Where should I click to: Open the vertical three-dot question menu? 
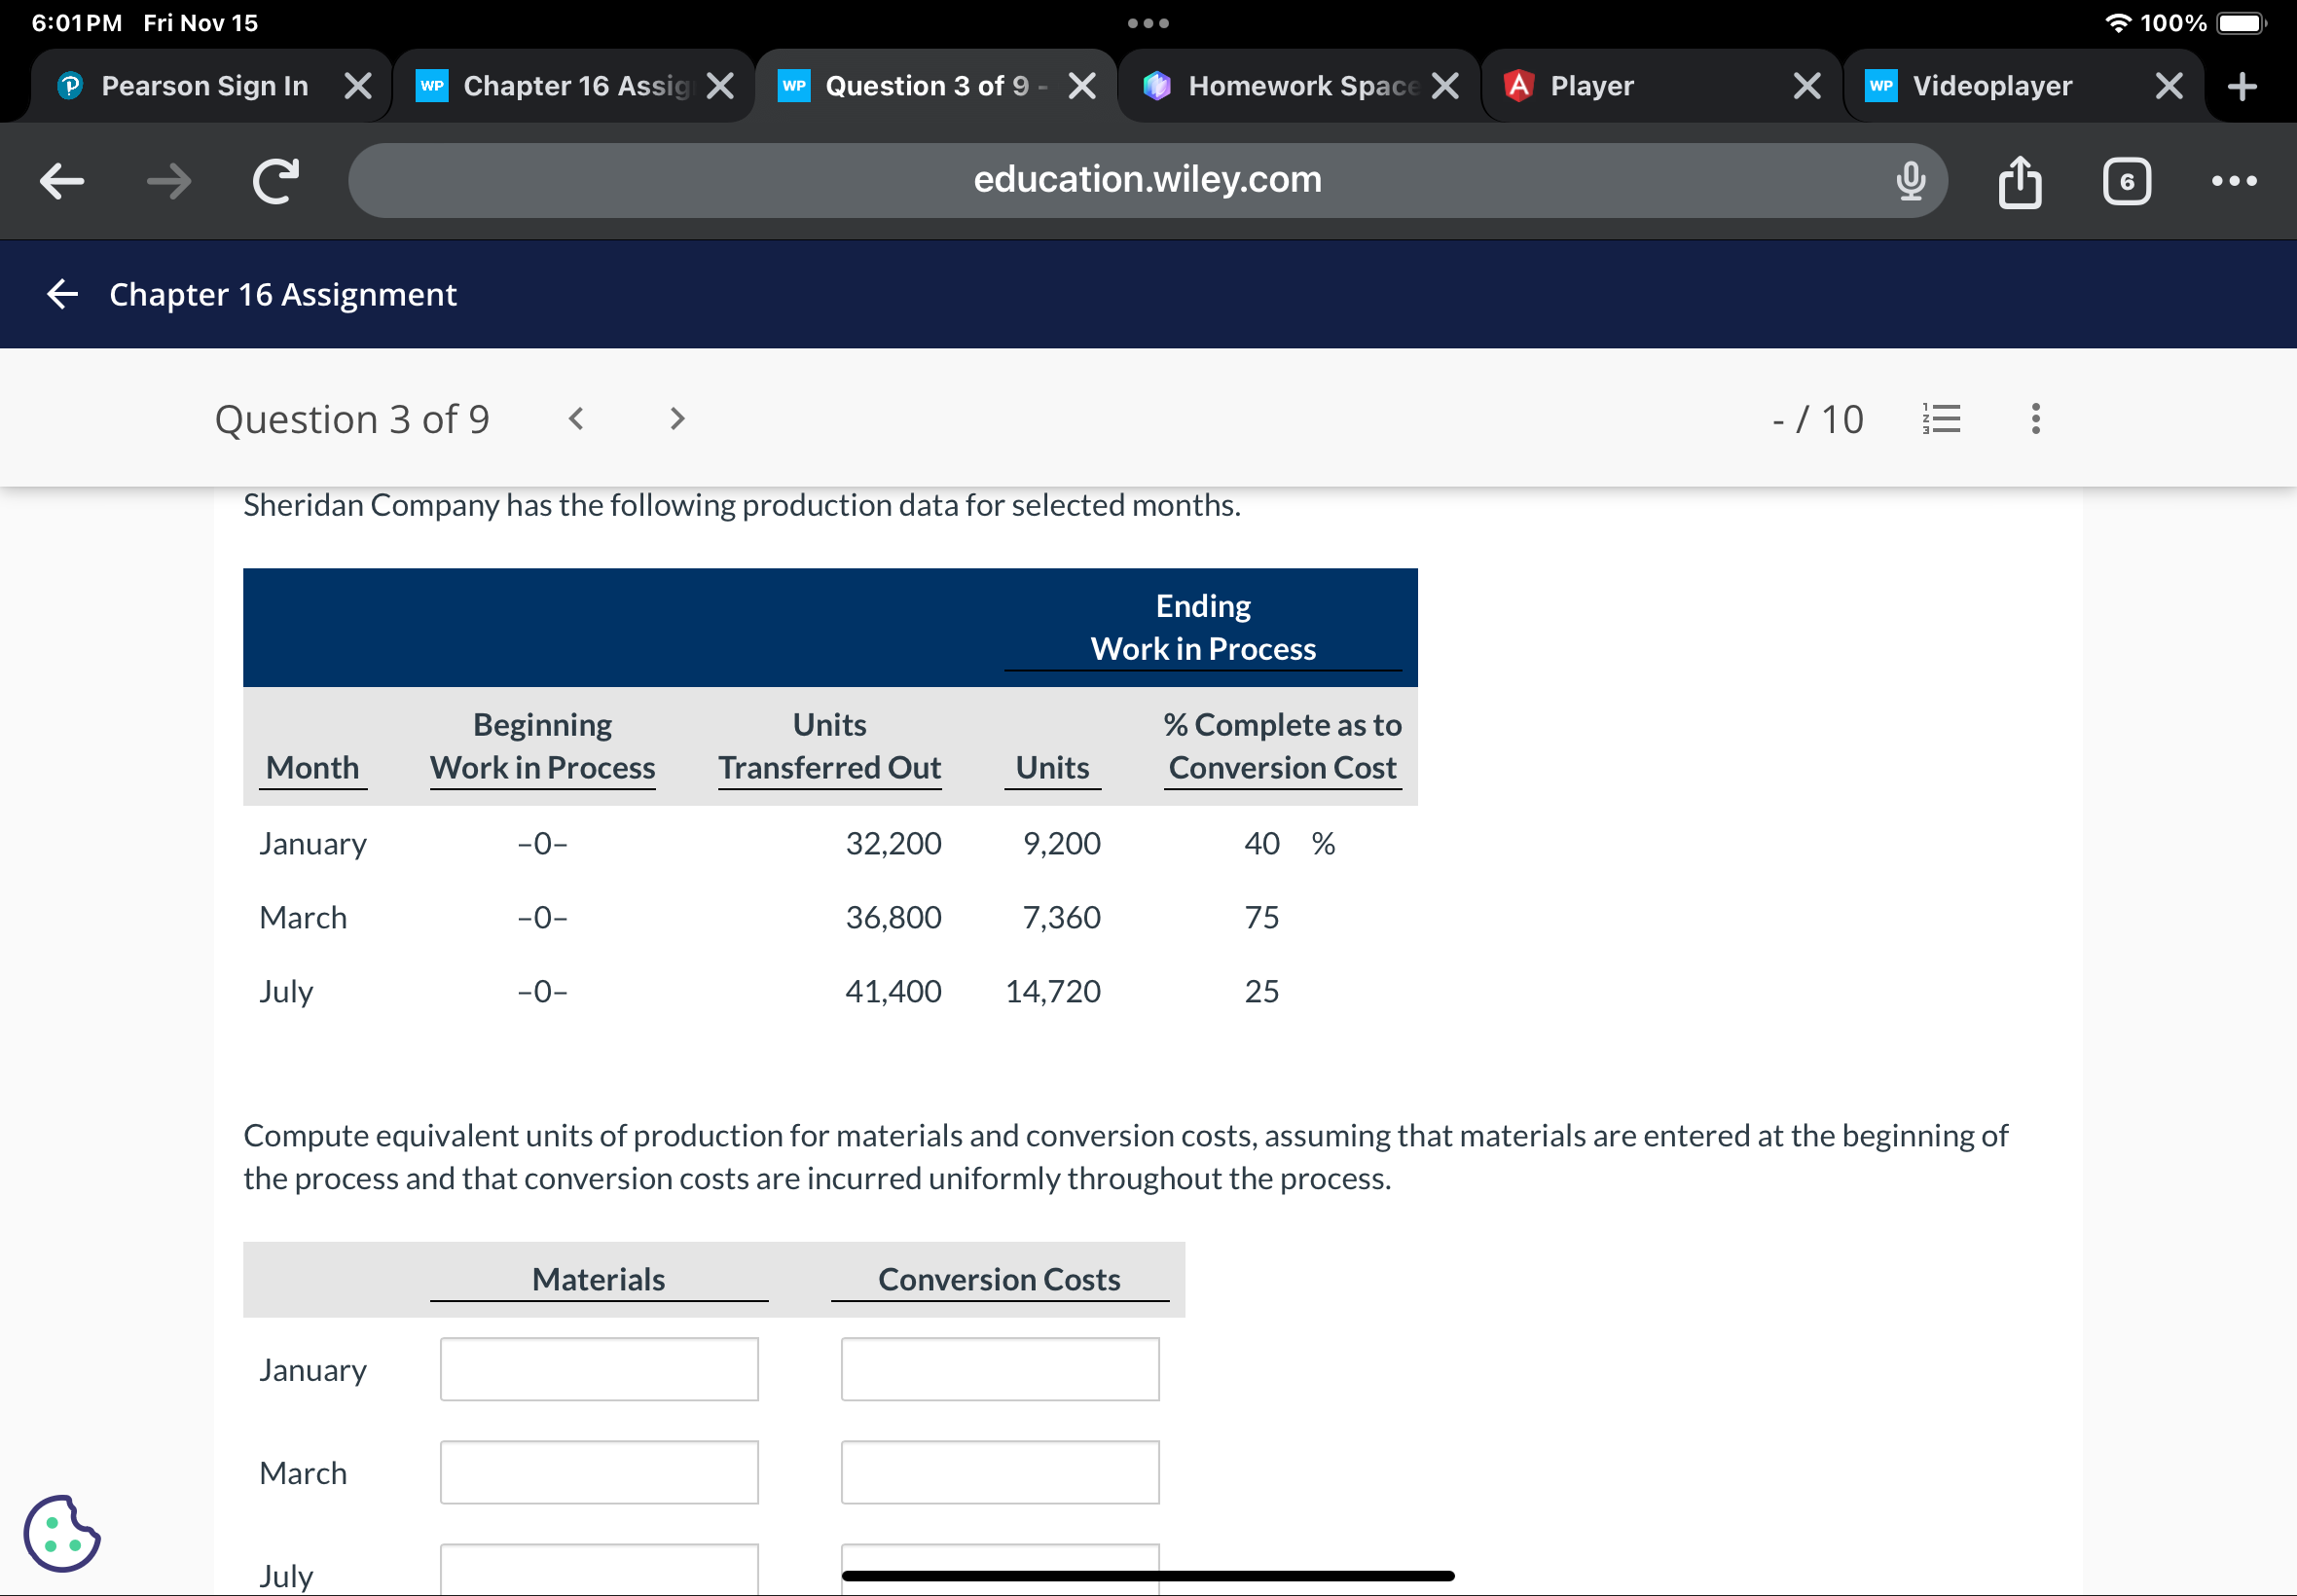coord(2035,418)
